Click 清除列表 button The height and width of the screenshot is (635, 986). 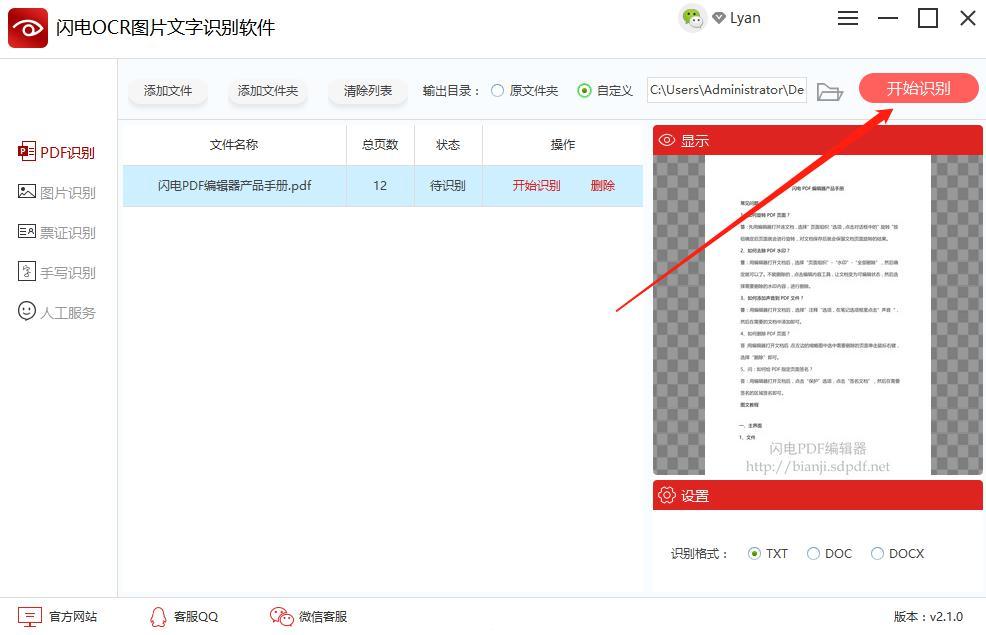coord(368,91)
